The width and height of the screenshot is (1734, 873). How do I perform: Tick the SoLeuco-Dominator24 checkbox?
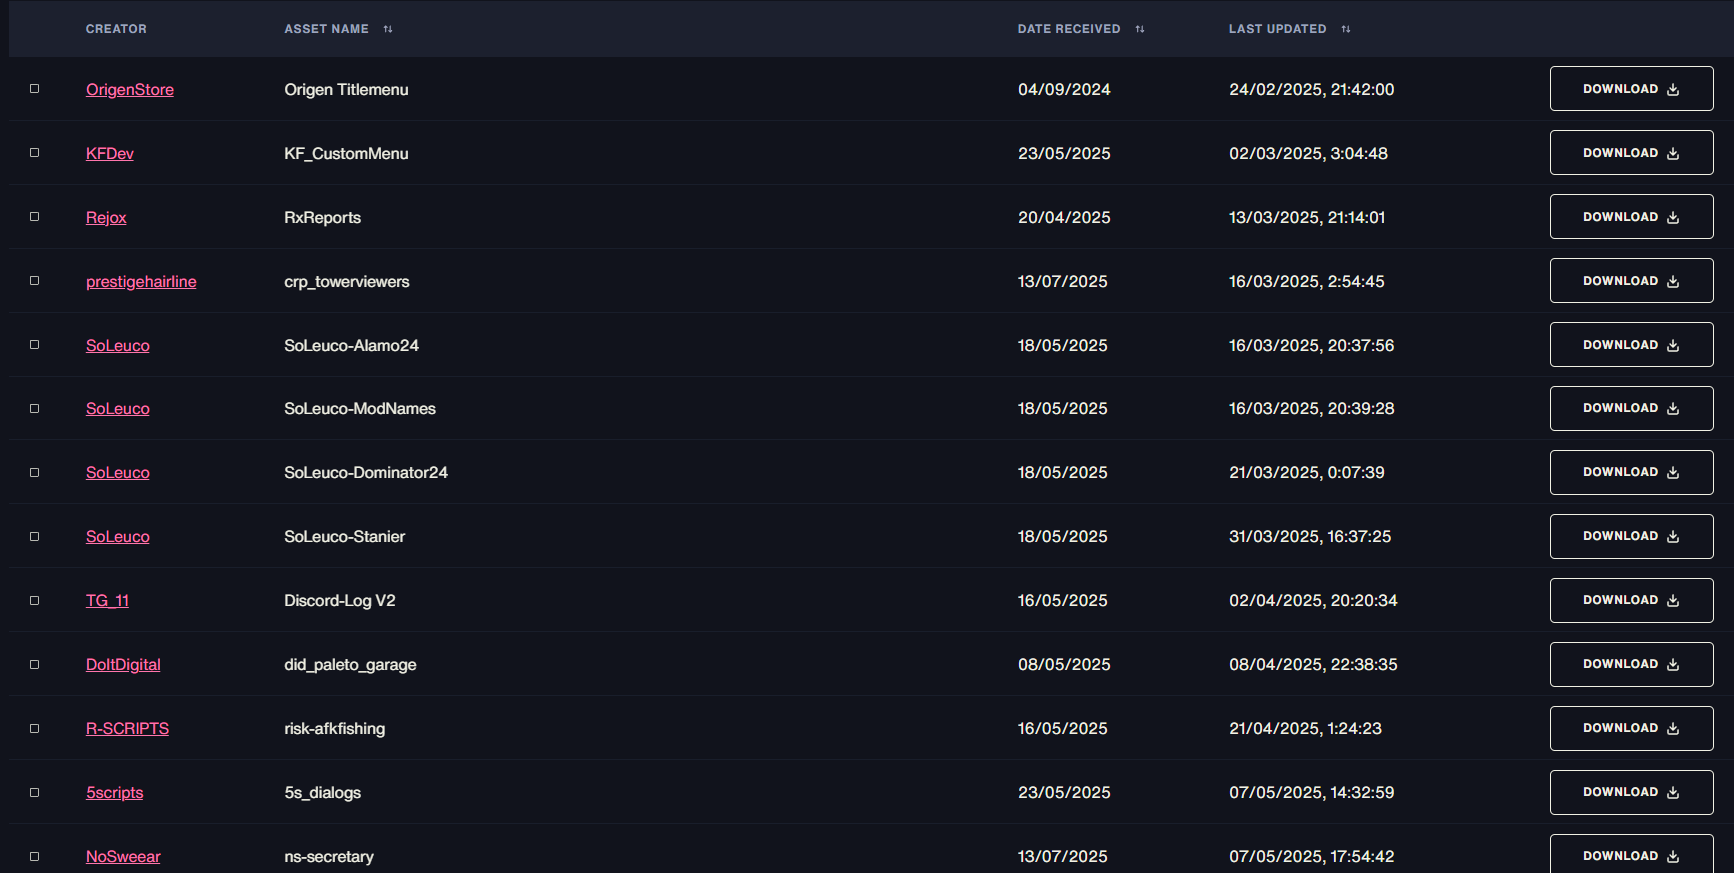coord(35,473)
